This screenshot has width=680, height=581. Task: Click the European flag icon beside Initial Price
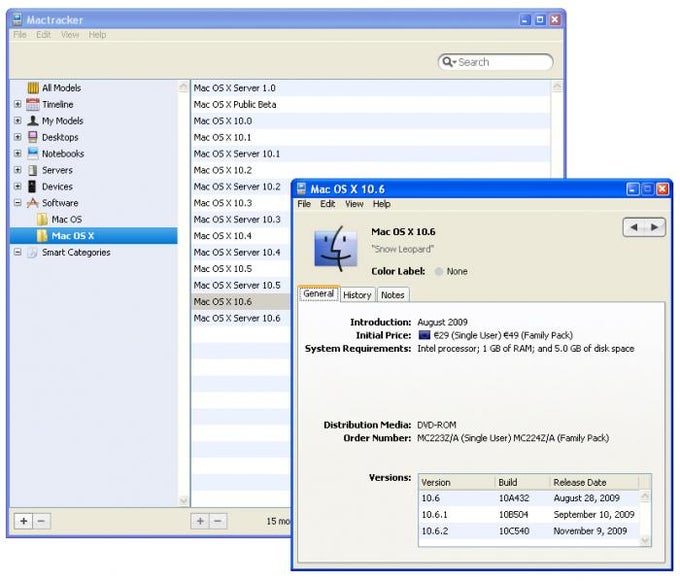(x=424, y=335)
